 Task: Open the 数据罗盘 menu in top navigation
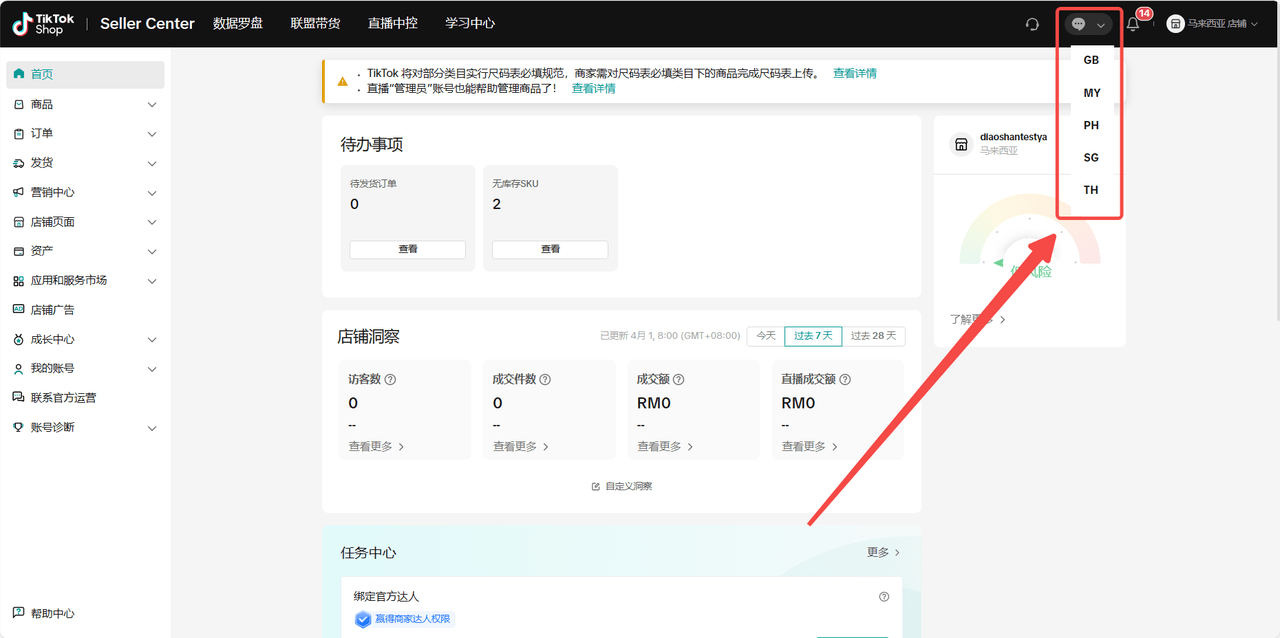click(238, 23)
